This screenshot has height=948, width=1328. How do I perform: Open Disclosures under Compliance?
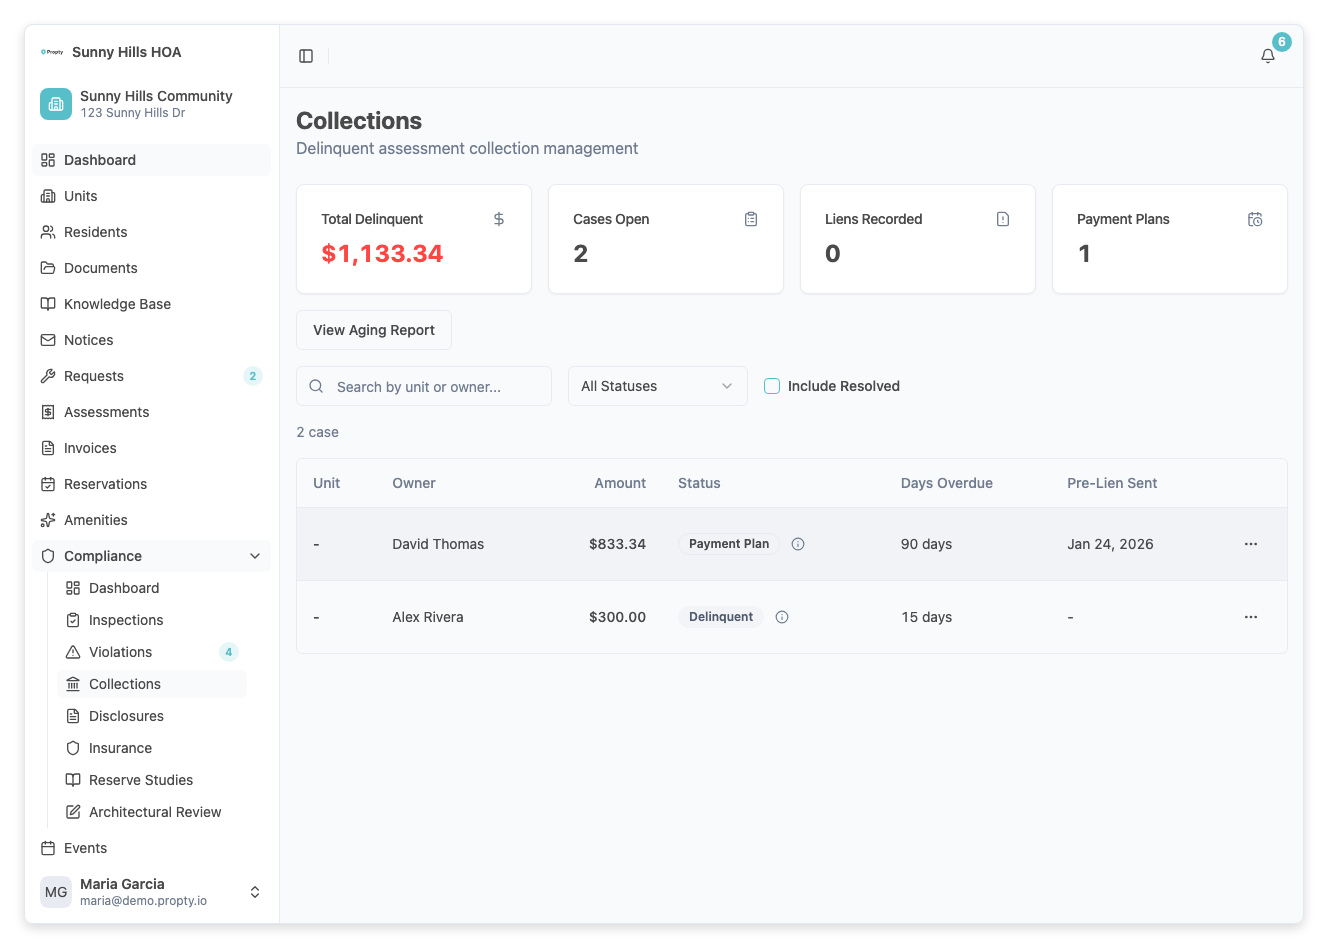click(x=152, y=716)
